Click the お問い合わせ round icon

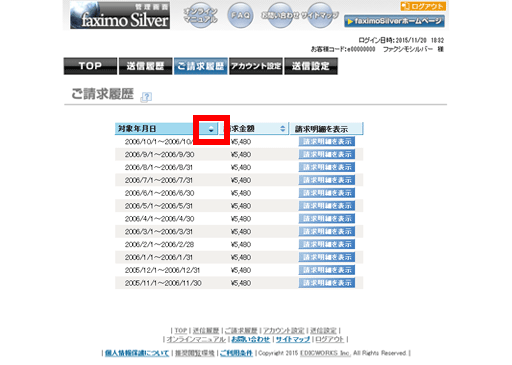[x=280, y=15]
